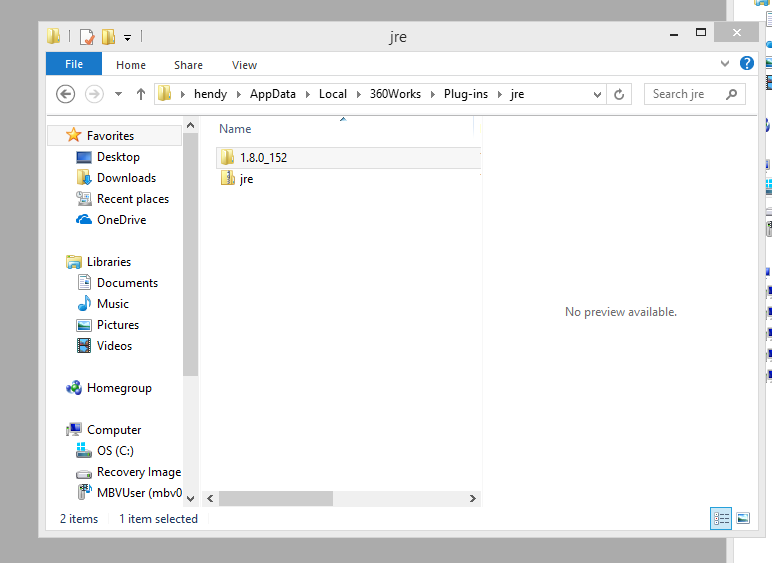The width and height of the screenshot is (772, 563).
Task: Click the navigation pane scroll down arrow
Action: (x=191, y=499)
